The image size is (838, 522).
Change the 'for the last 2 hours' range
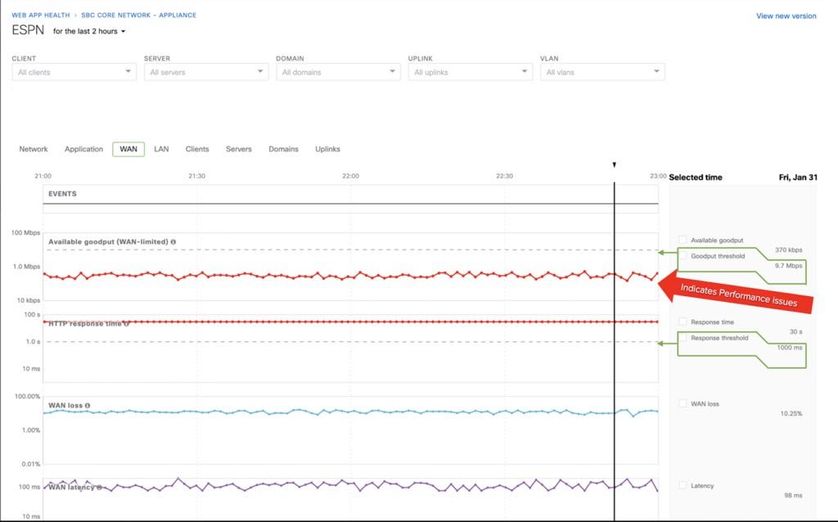click(x=89, y=32)
